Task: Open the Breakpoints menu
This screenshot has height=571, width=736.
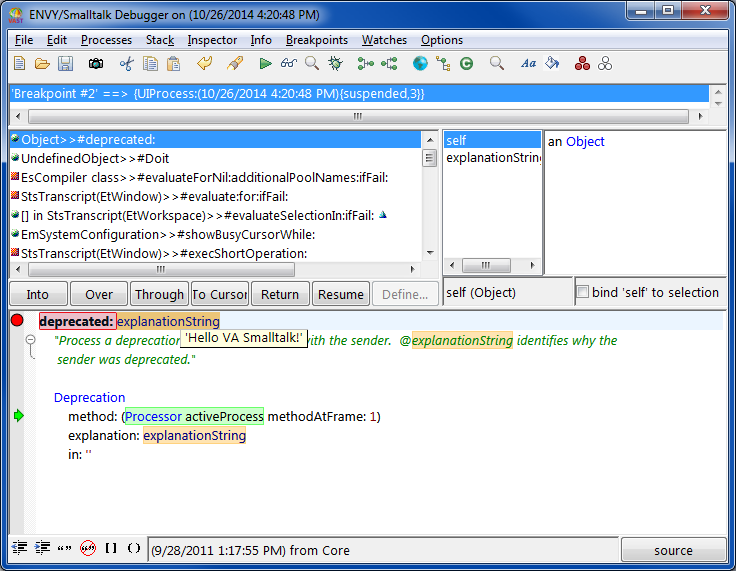Action: pyautogui.click(x=316, y=40)
